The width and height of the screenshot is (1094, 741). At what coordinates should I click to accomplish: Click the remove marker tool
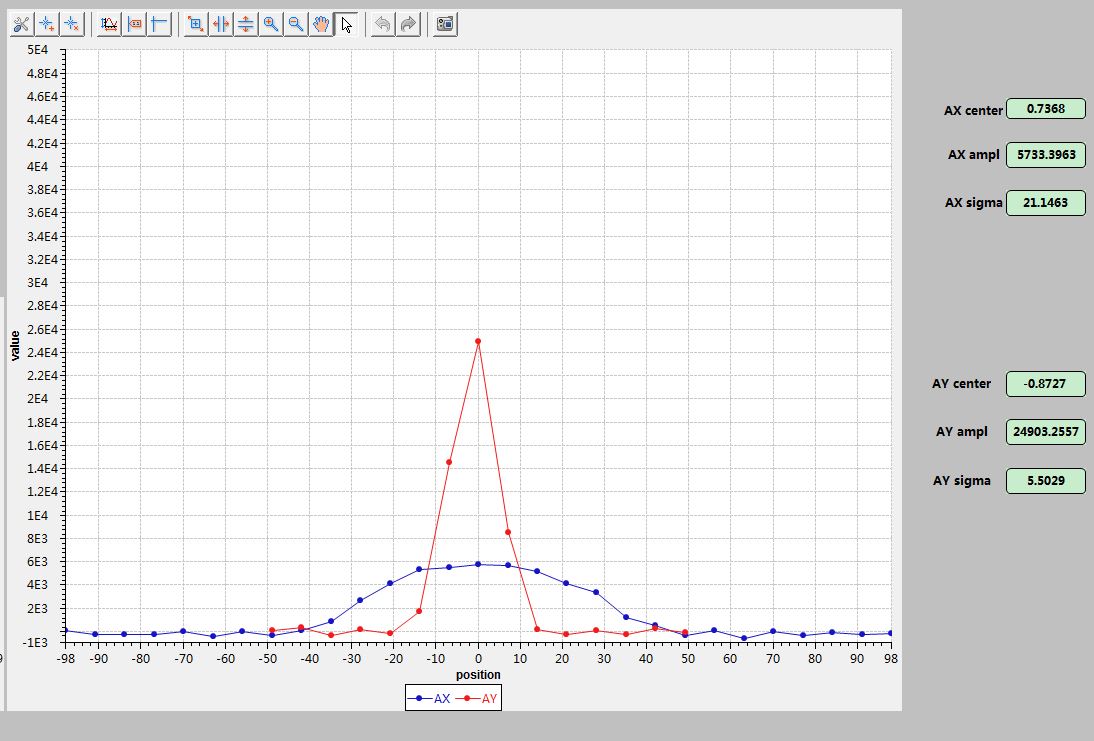71,24
